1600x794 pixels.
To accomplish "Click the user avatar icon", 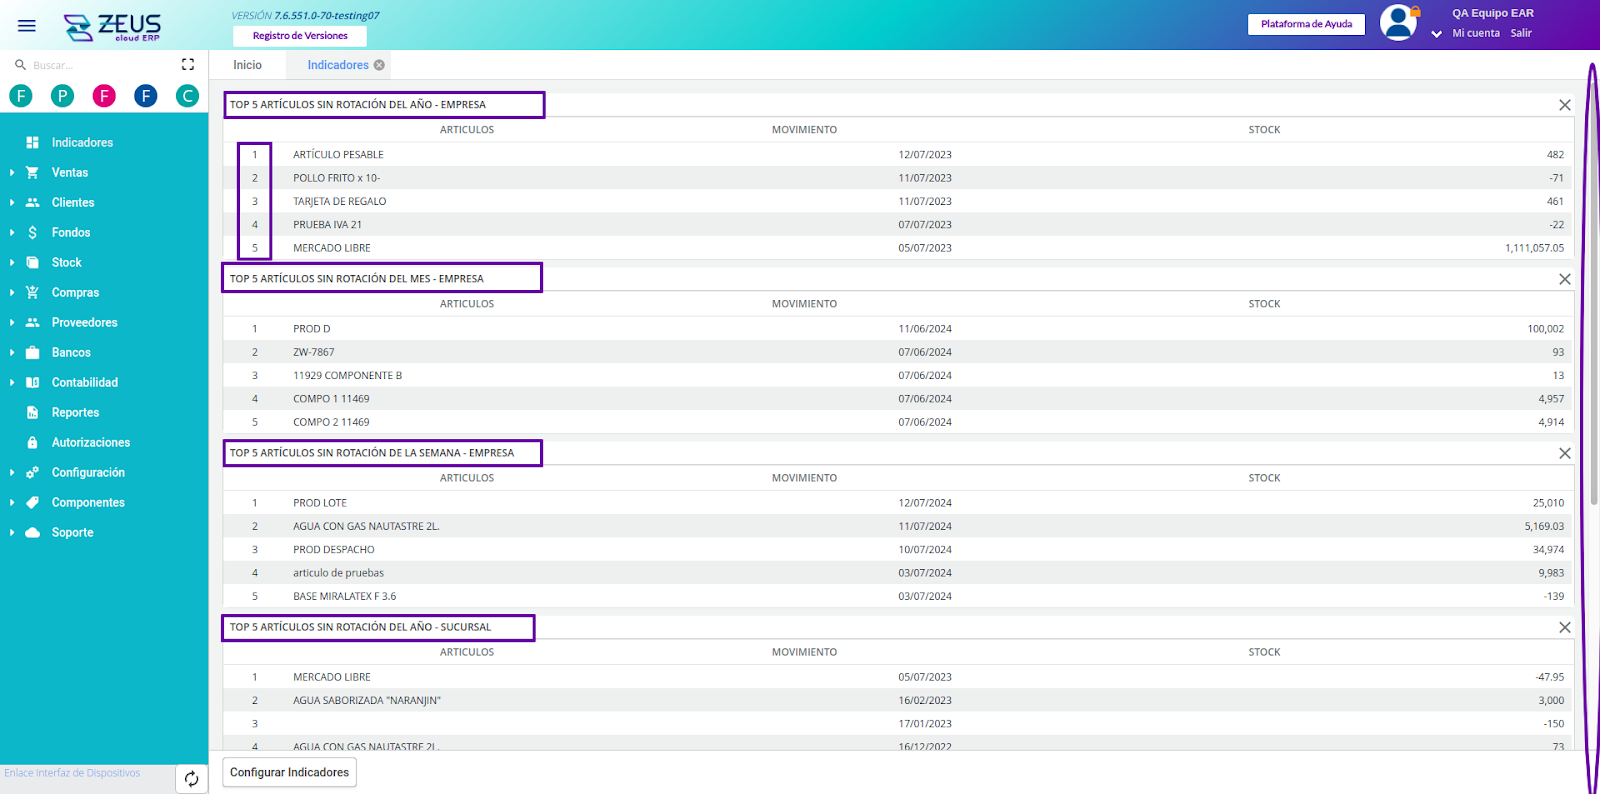I will (1398, 23).
